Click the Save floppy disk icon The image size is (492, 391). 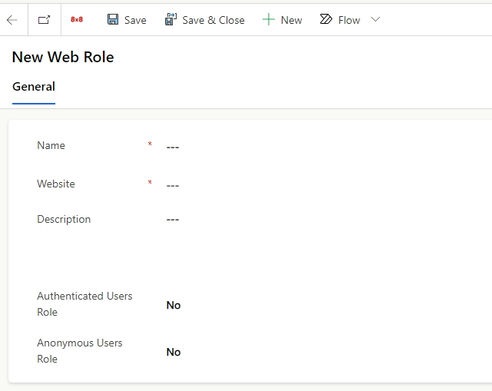(x=113, y=19)
